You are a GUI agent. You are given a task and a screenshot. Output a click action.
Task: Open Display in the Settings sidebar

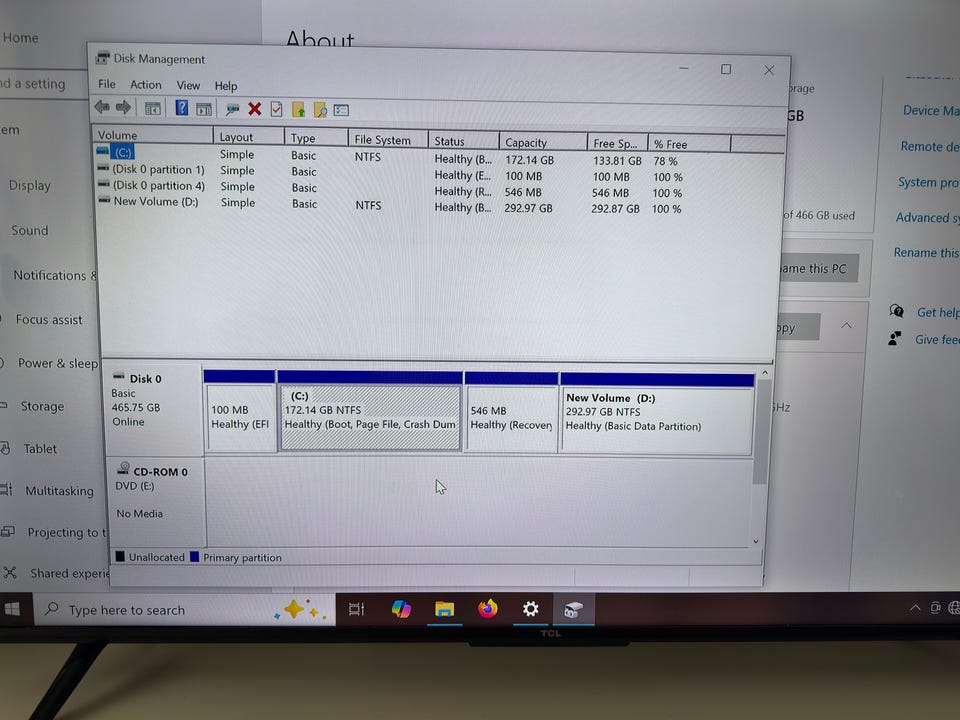[29, 186]
